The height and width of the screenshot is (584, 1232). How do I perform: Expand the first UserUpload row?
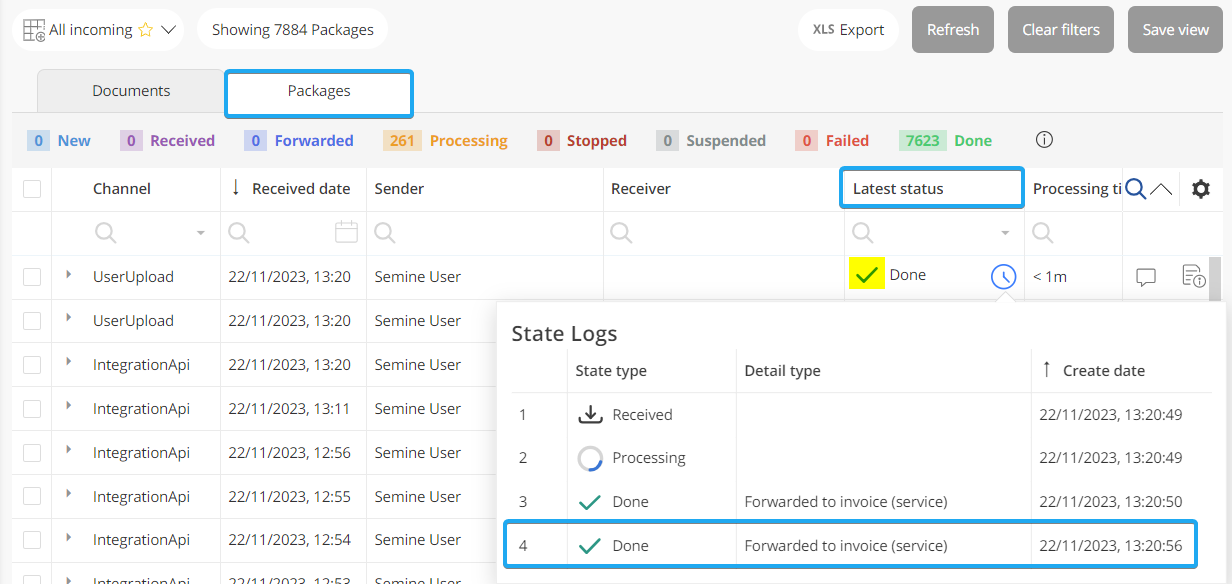click(x=68, y=275)
